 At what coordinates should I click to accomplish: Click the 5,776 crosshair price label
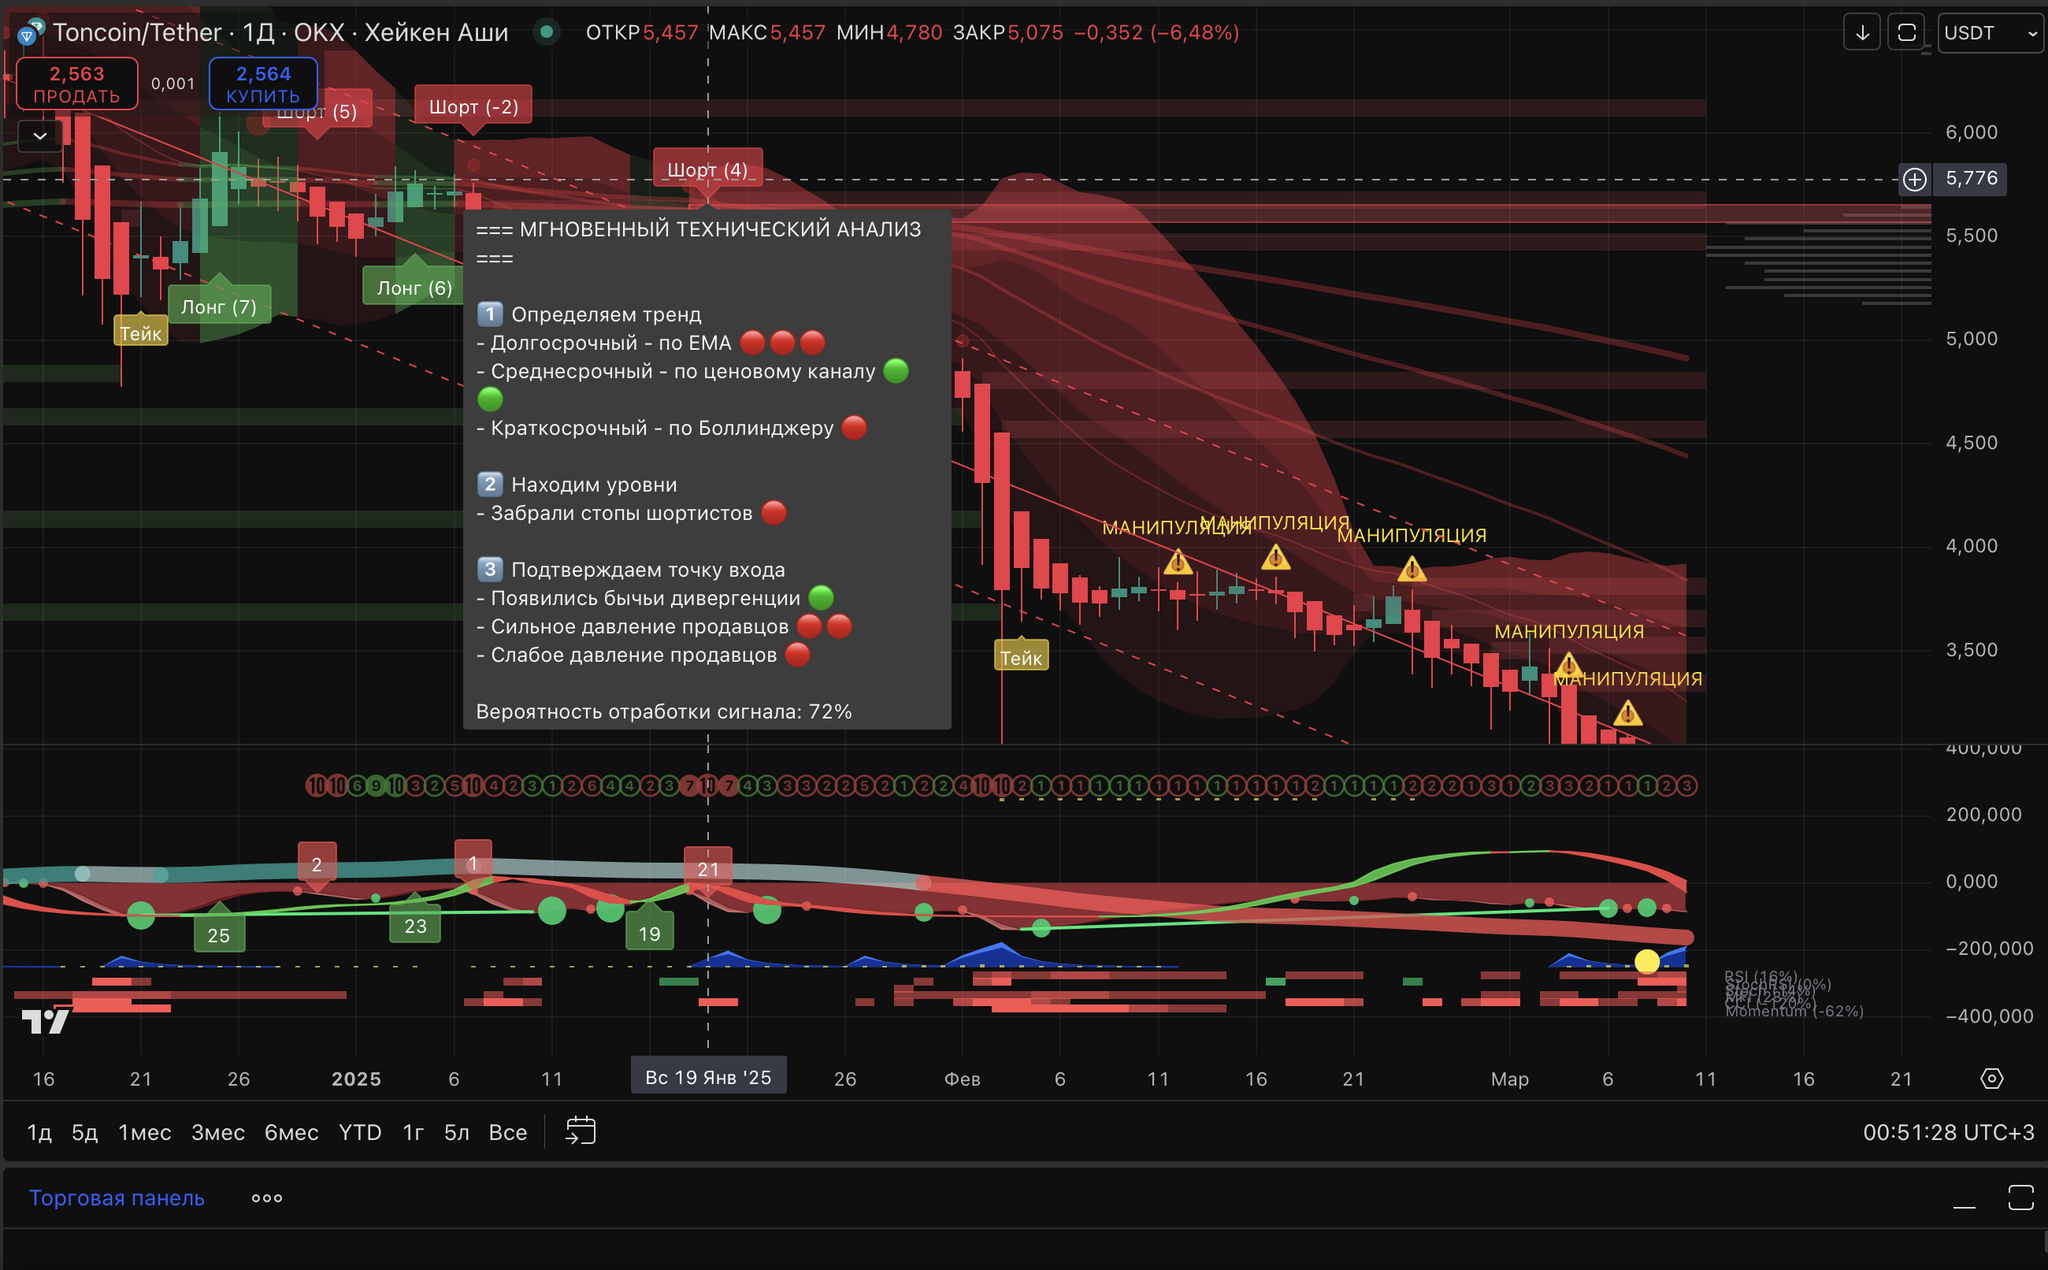[x=1971, y=179]
